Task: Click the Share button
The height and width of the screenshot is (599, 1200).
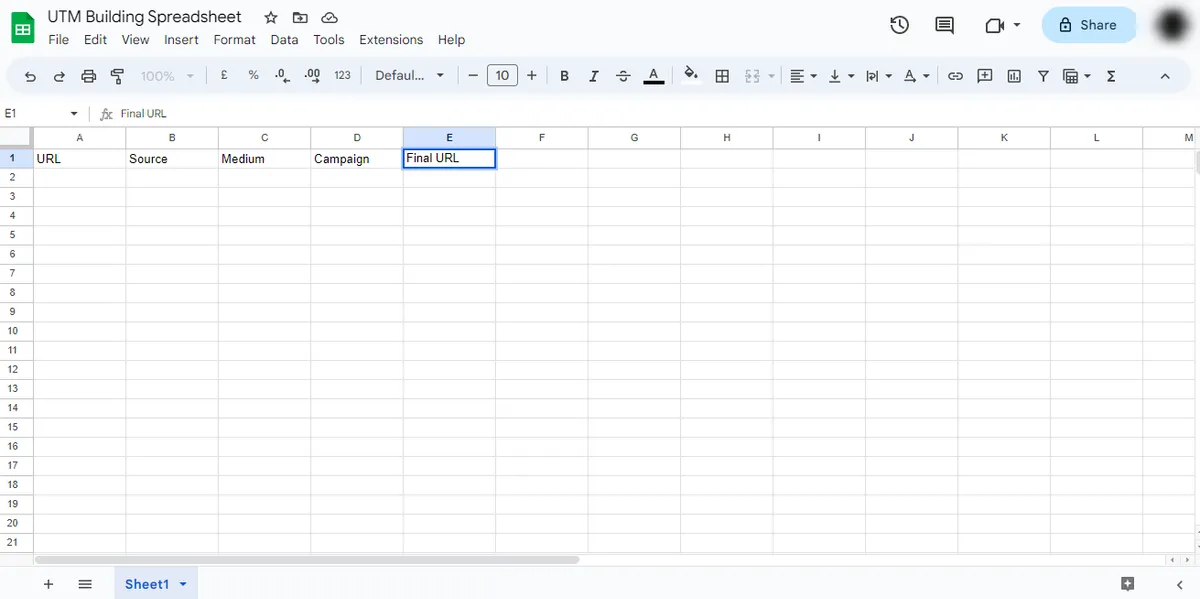Action: (1089, 25)
